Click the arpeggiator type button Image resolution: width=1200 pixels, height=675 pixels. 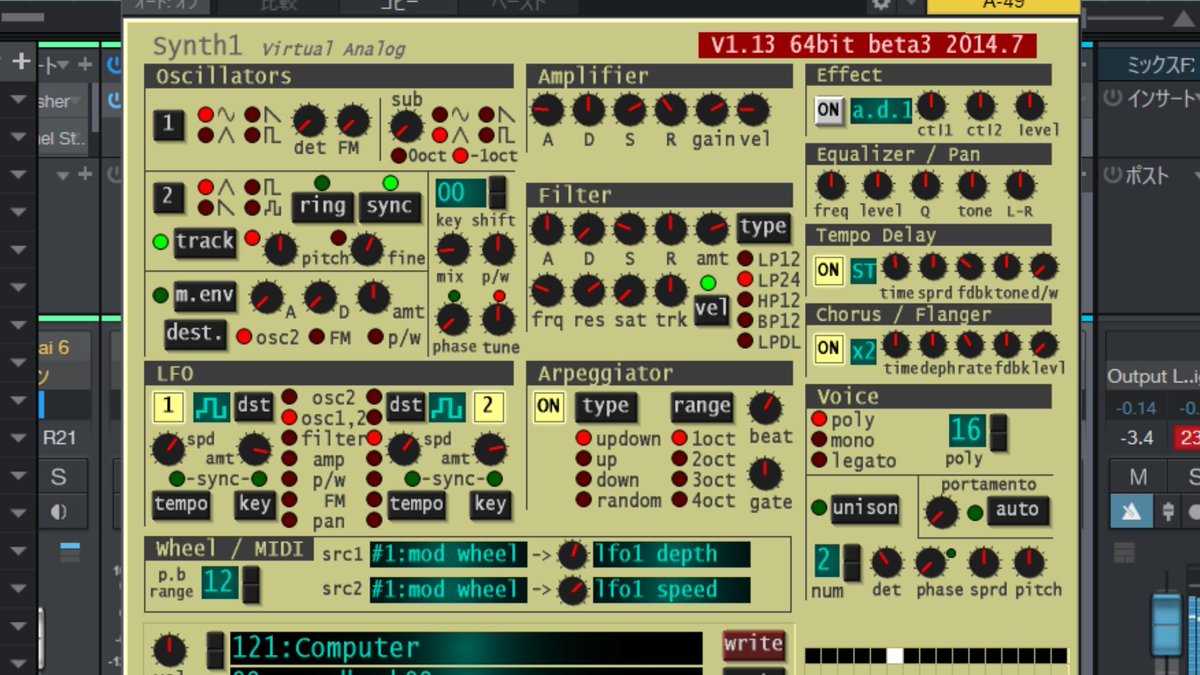[605, 407]
